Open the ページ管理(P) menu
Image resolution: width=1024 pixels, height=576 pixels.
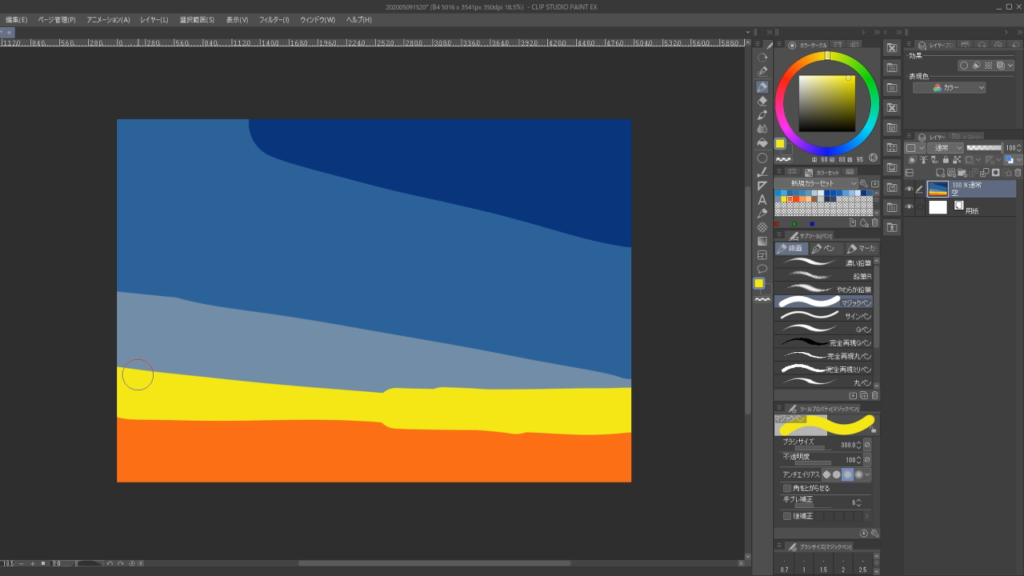pyautogui.click(x=57, y=20)
